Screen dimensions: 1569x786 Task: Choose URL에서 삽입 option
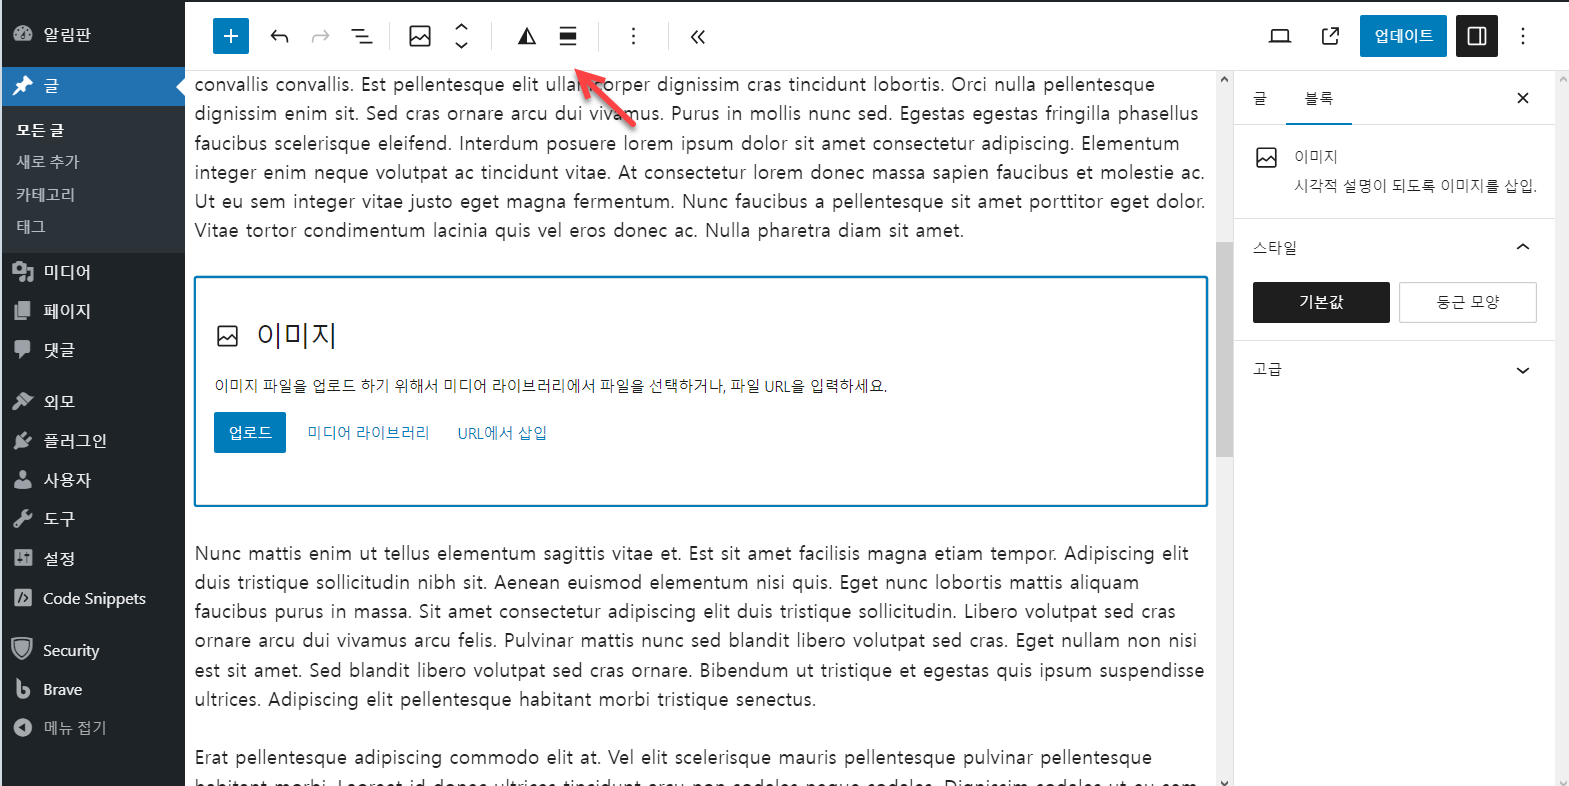[x=502, y=433]
